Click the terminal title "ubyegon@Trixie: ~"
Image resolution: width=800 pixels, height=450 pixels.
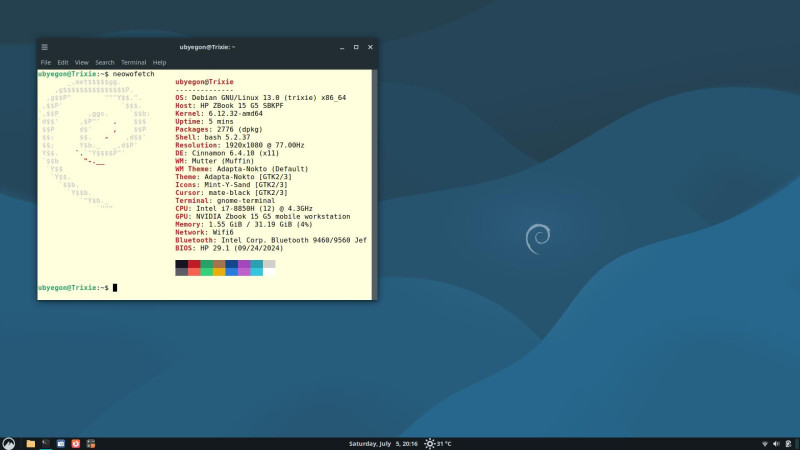(207, 47)
